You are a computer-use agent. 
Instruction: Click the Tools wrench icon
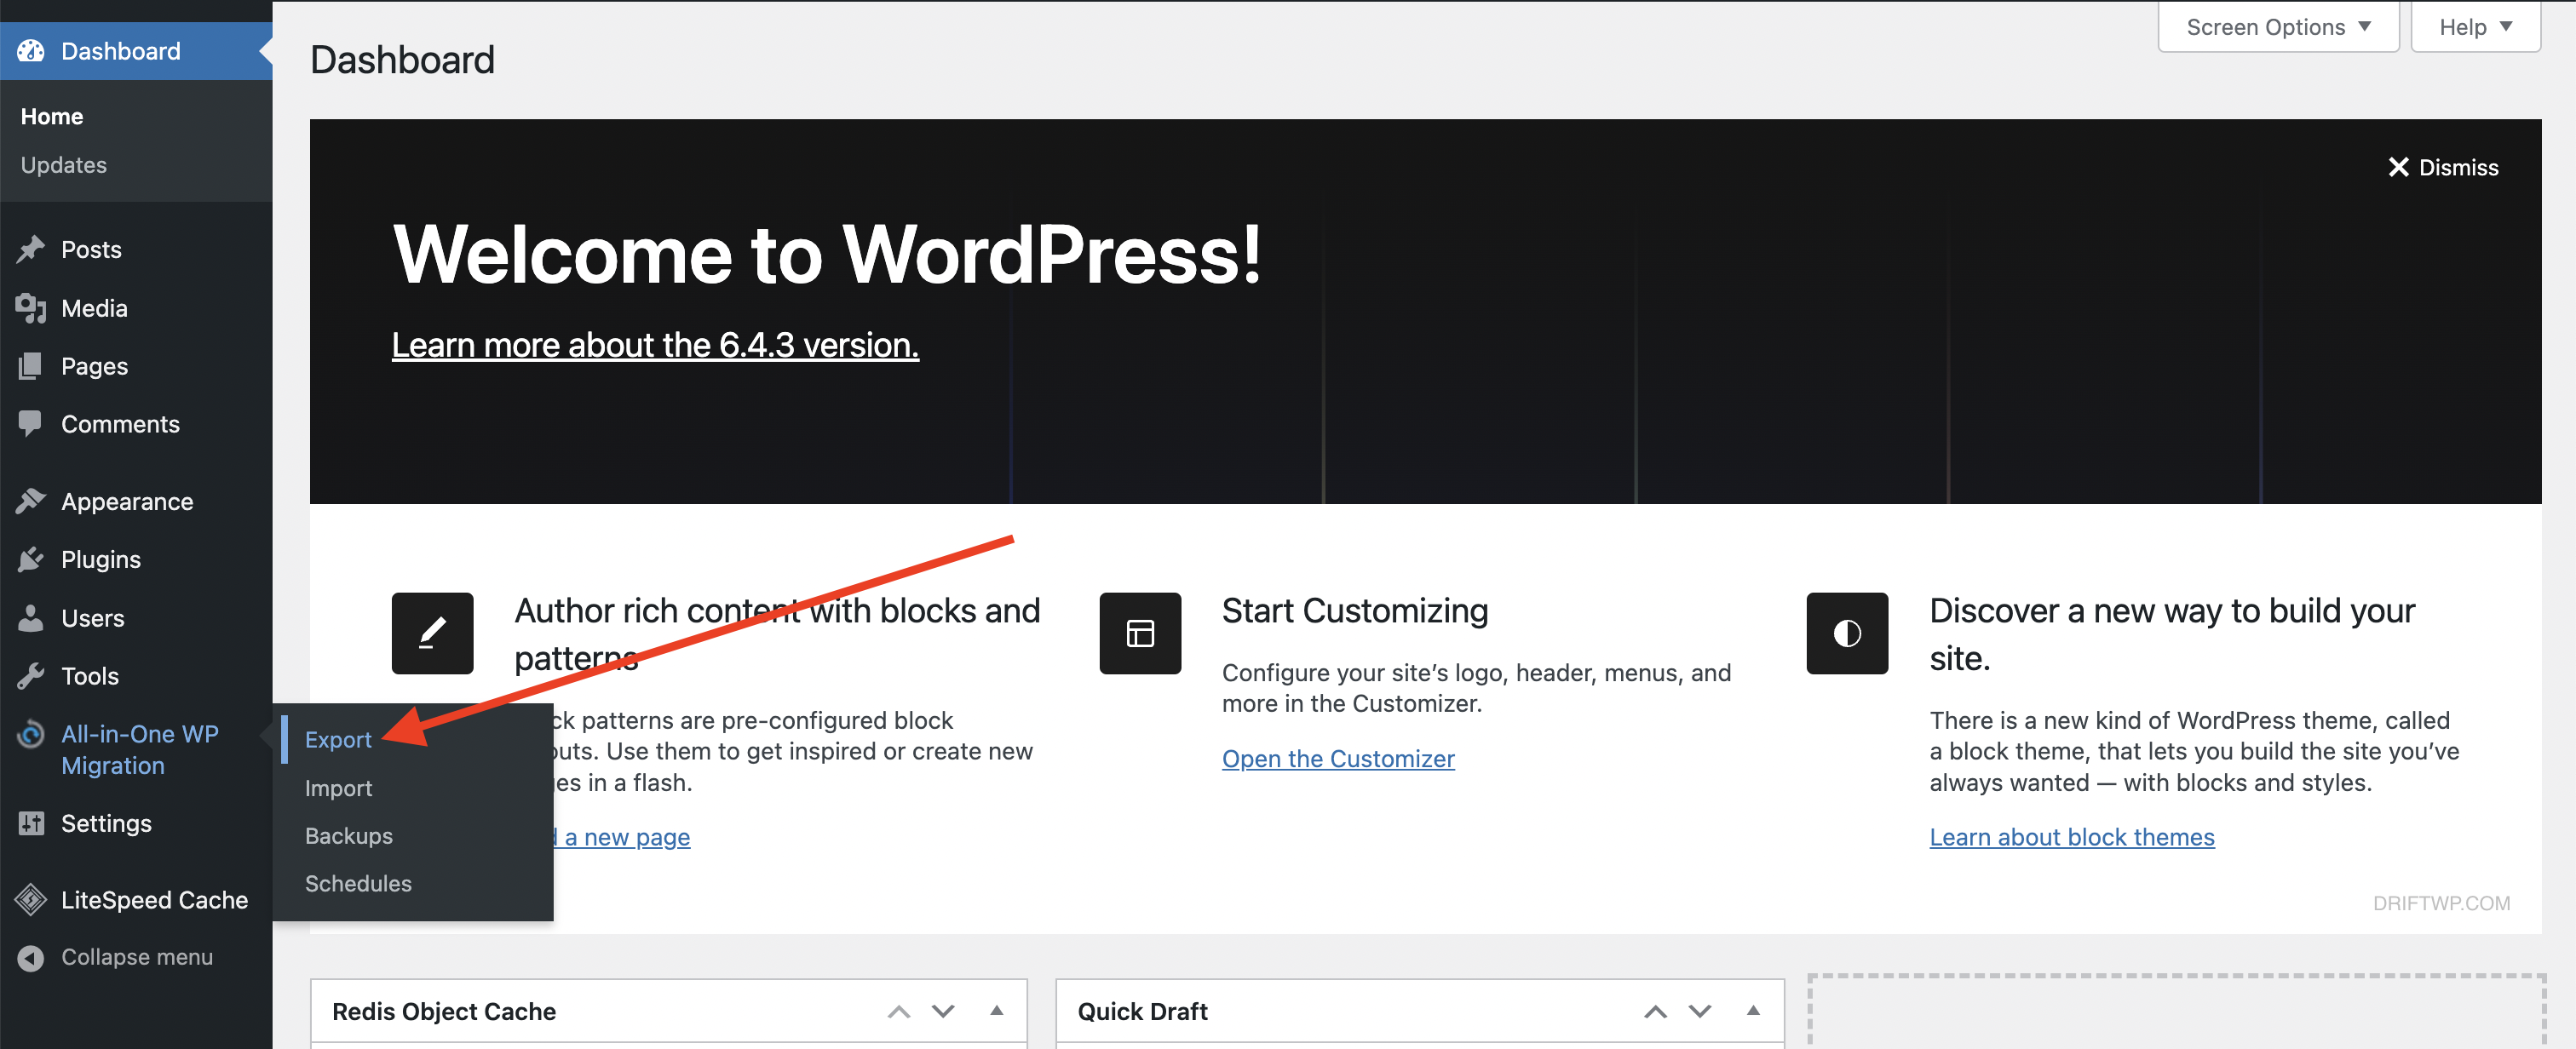[31, 676]
